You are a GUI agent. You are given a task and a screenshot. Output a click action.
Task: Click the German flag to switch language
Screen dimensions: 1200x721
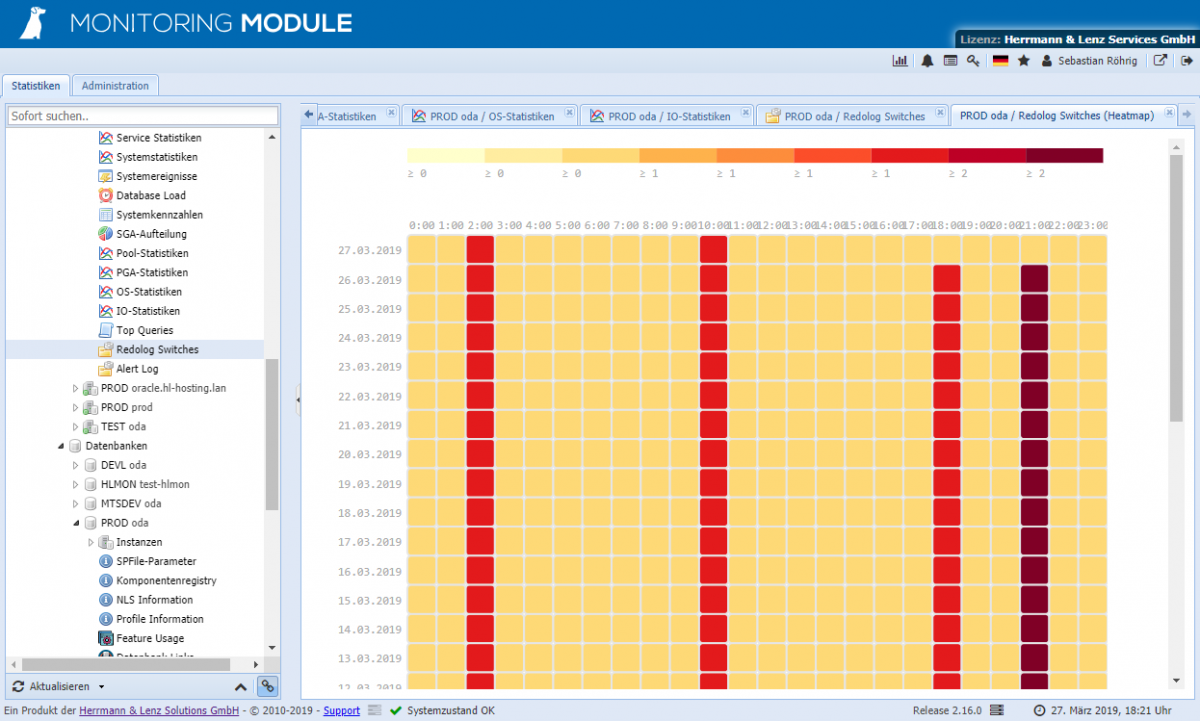pyautogui.click(x=1000, y=60)
